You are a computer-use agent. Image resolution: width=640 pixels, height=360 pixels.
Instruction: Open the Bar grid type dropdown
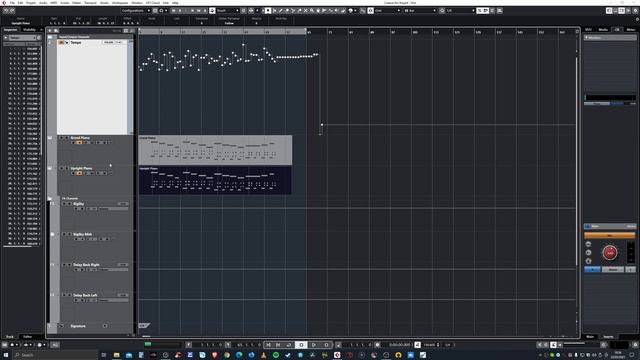point(420,11)
